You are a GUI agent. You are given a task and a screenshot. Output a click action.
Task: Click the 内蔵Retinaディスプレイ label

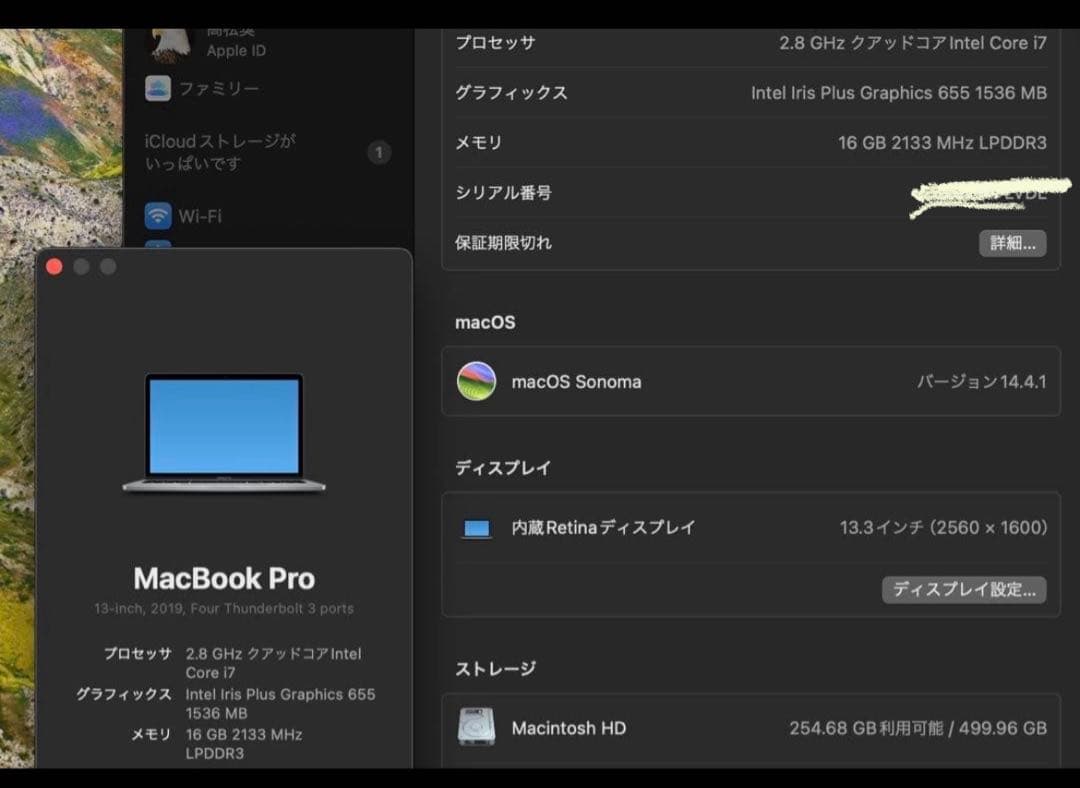point(603,528)
